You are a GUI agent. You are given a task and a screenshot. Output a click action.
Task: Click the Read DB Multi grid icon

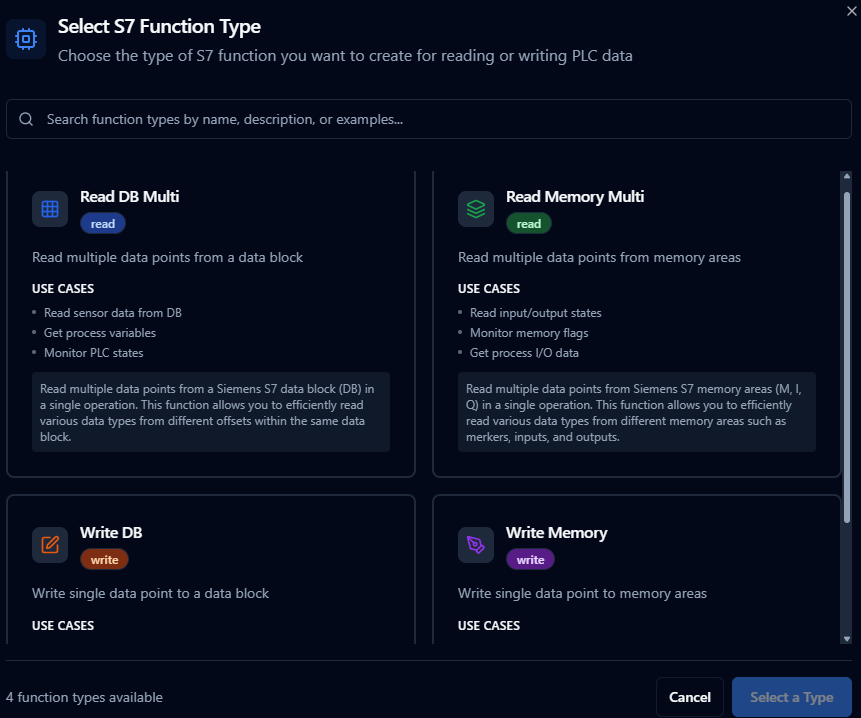50,209
